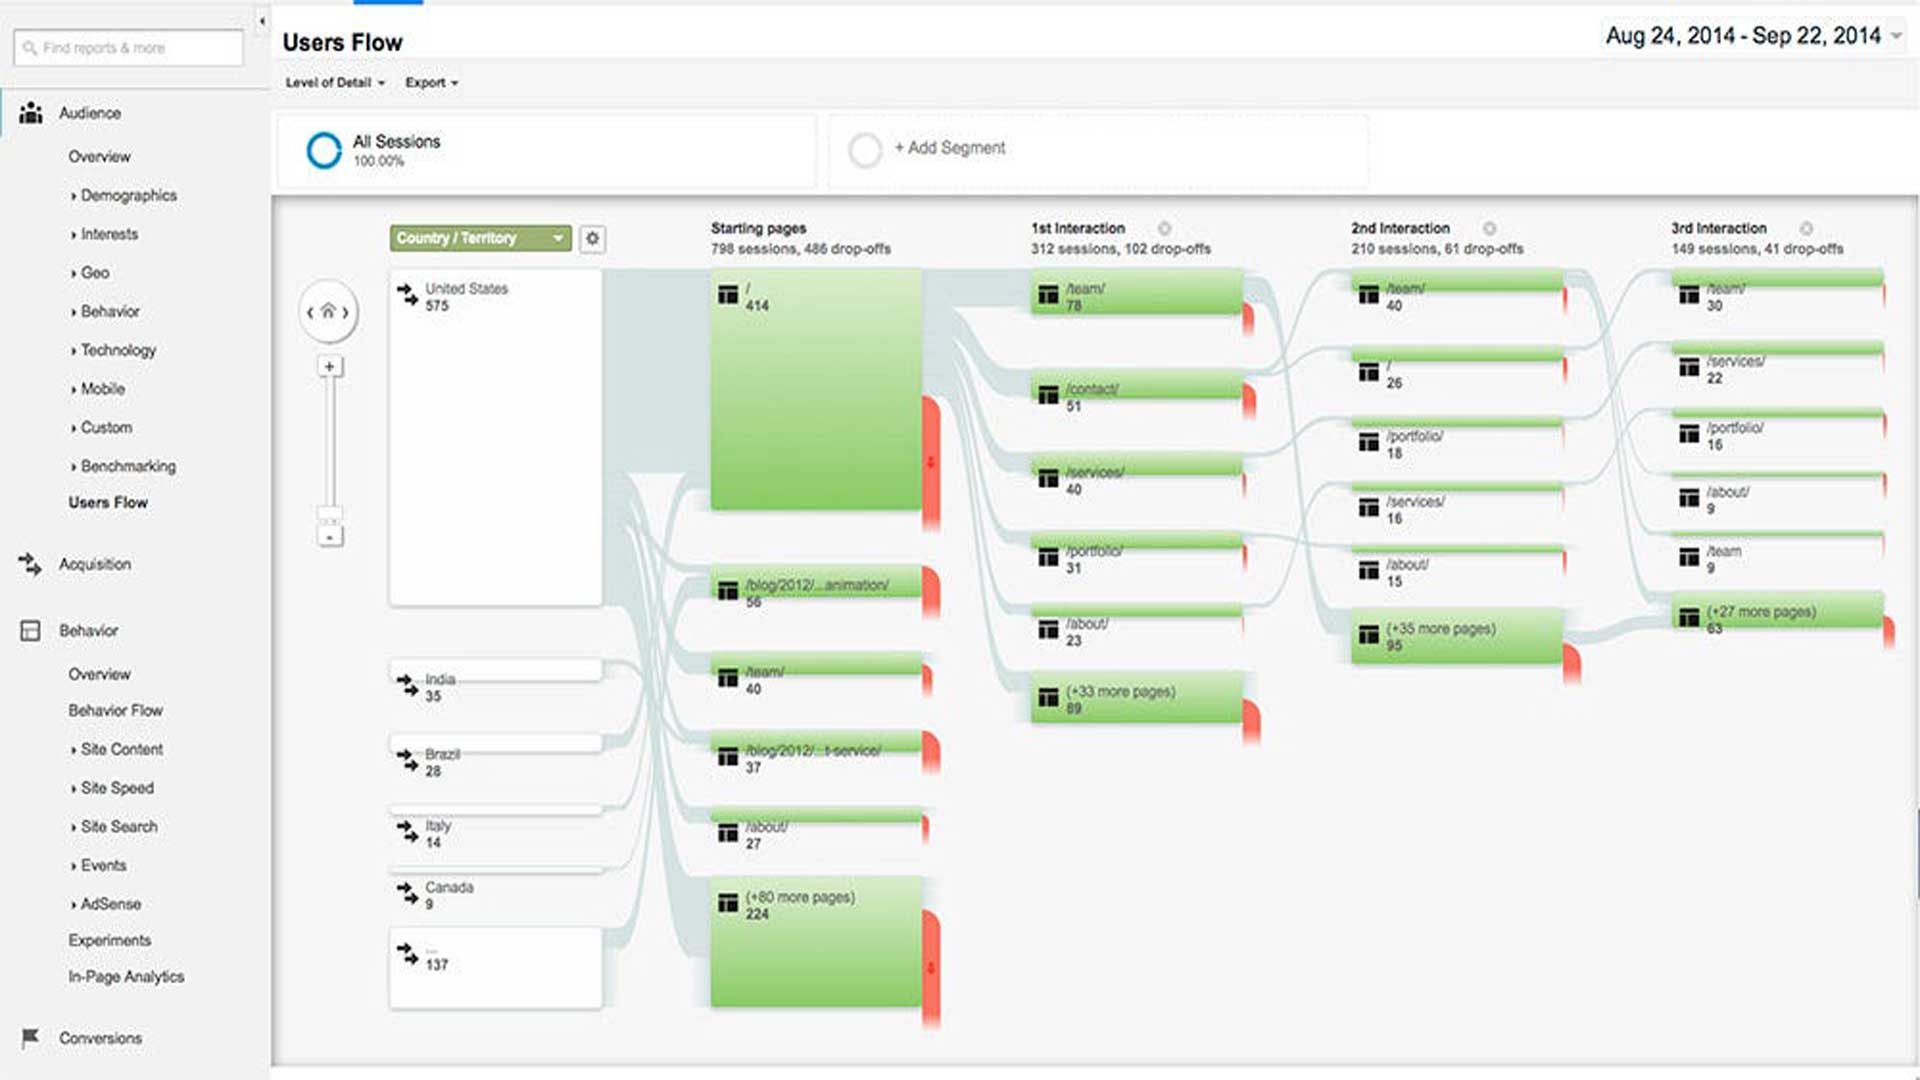
Task: Select Users Flow in the Audience menu
Action: (109, 502)
